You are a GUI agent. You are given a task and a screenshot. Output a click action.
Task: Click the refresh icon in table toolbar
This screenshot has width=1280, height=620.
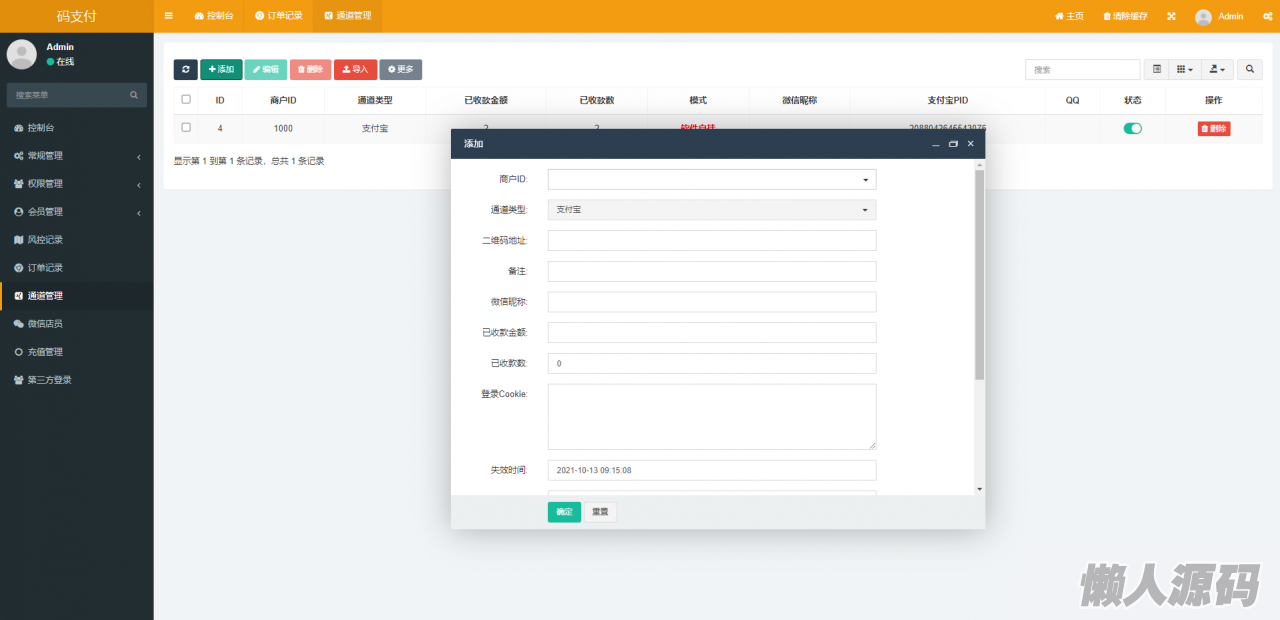coord(185,69)
